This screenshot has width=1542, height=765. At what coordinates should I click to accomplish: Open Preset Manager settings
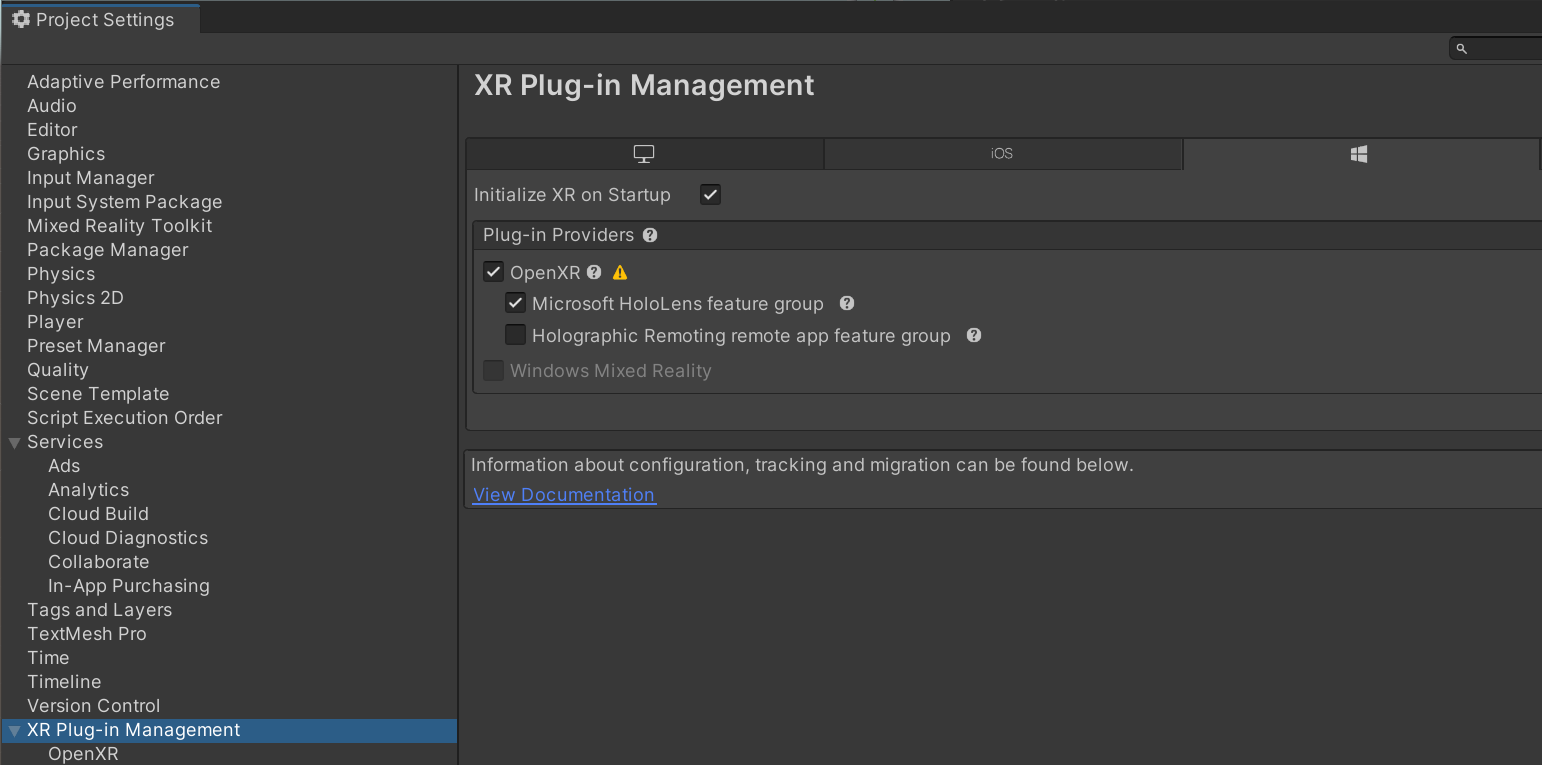(x=96, y=346)
